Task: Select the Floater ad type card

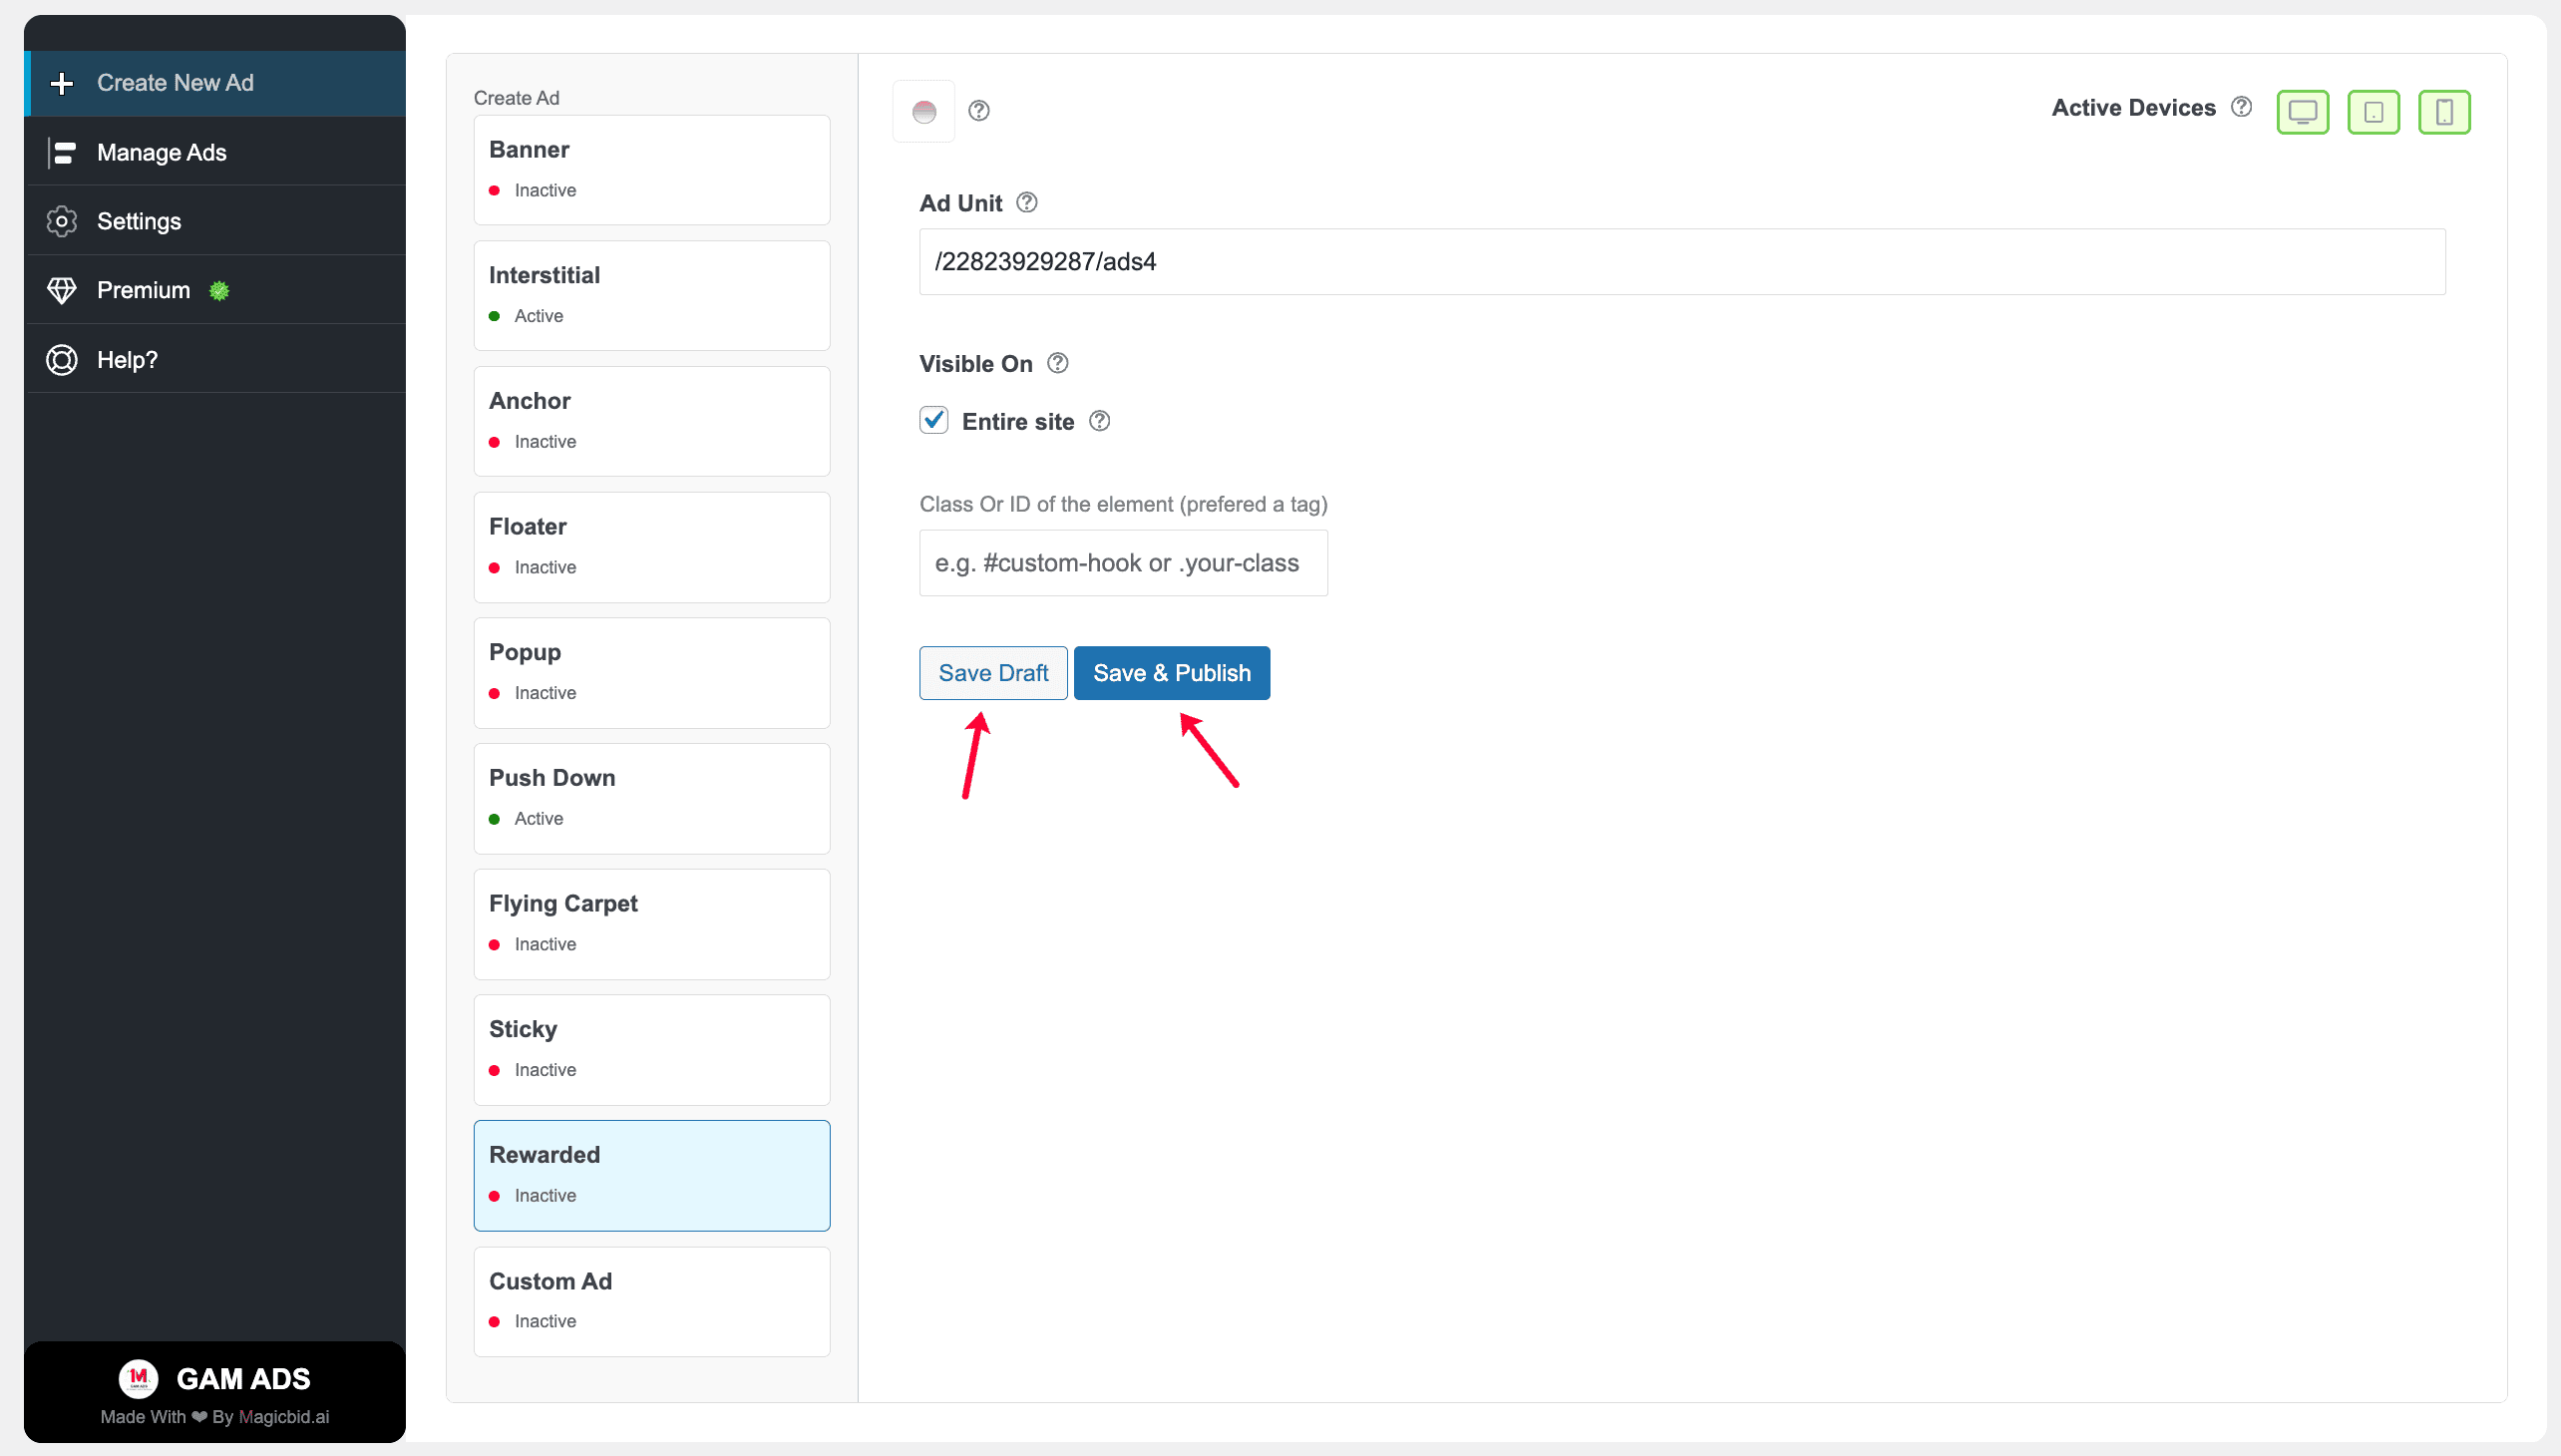Action: point(651,547)
